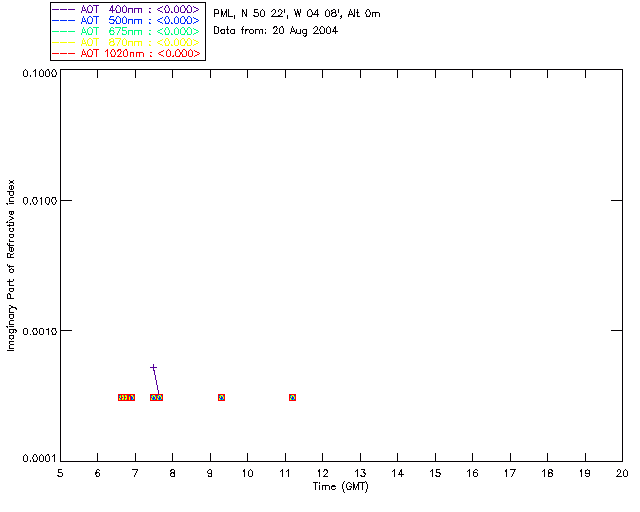Click the AOT 500nm legend entry

tap(126, 20)
